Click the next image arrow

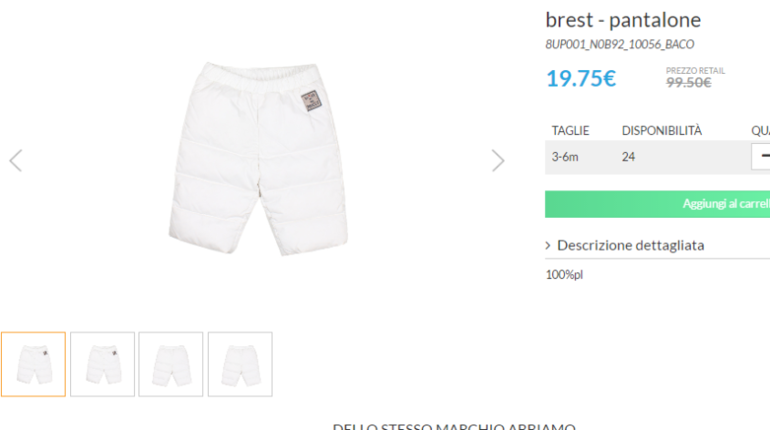pos(498,160)
